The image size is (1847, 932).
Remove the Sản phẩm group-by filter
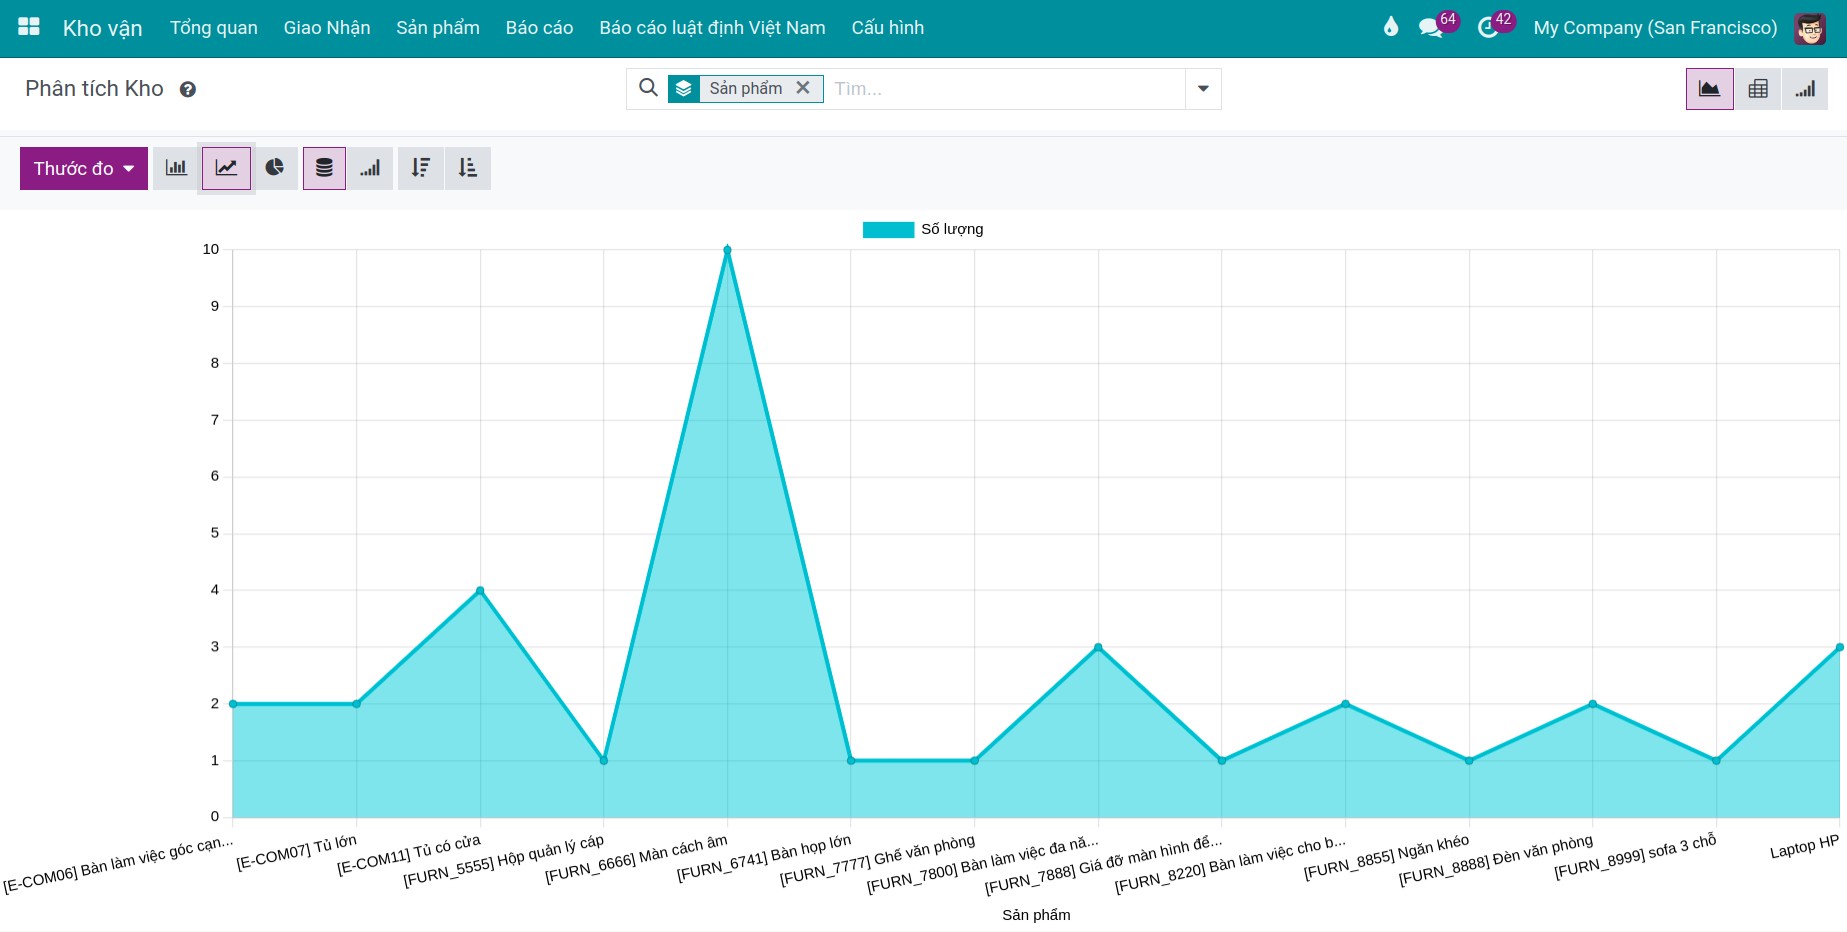pyautogui.click(x=803, y=88)
